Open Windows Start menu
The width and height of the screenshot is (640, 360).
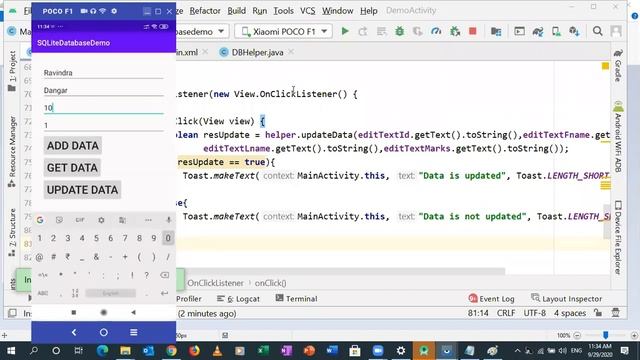(11, 351)
